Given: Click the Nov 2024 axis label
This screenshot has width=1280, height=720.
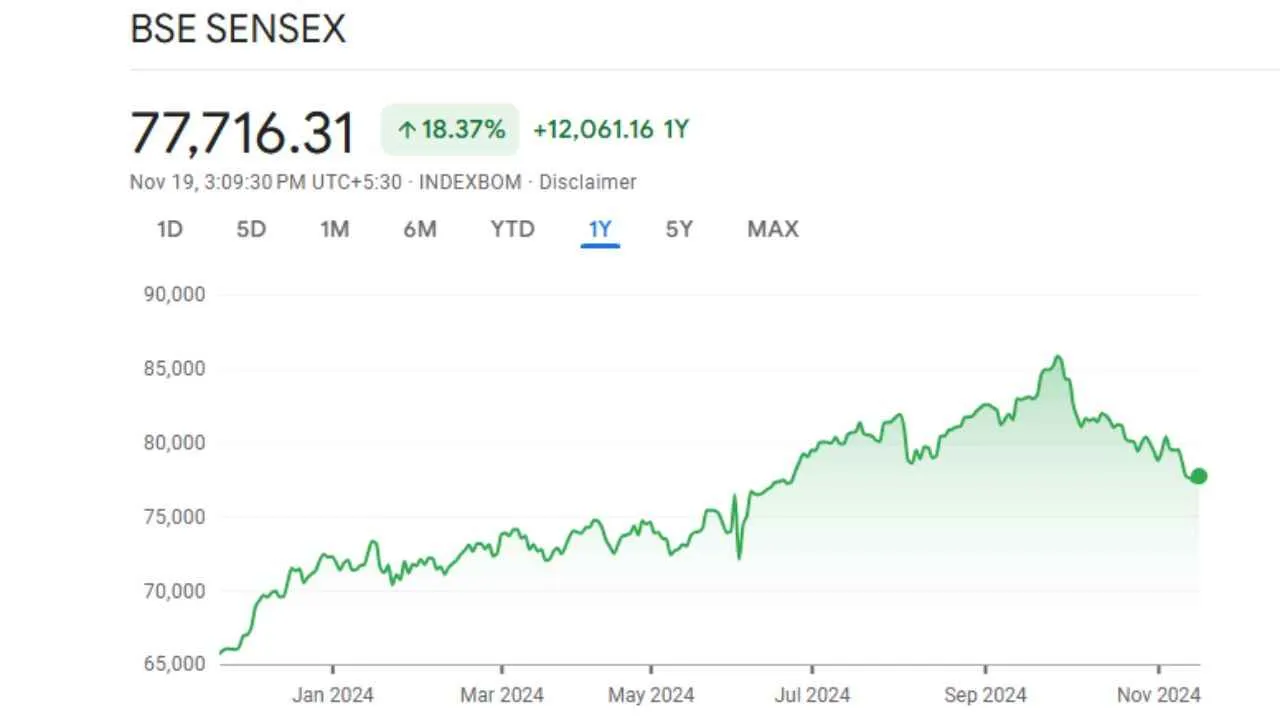Looking at the screenshot, I should pos(1159,694).
